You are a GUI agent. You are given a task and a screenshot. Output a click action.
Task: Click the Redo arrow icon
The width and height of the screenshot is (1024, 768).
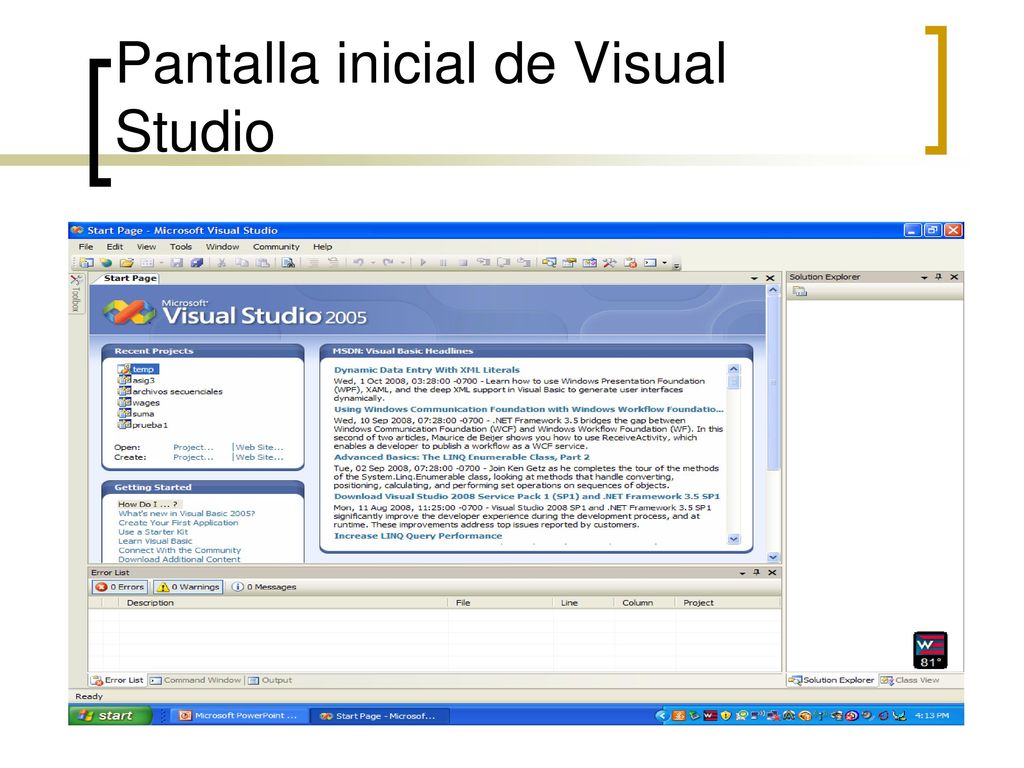[x=388, y=263]
